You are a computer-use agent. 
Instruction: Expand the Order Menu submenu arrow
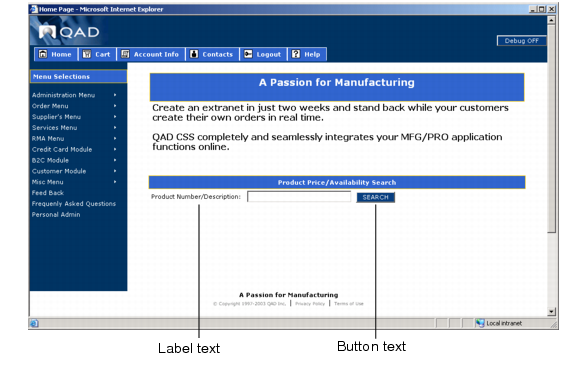click(x=115, y=106)
